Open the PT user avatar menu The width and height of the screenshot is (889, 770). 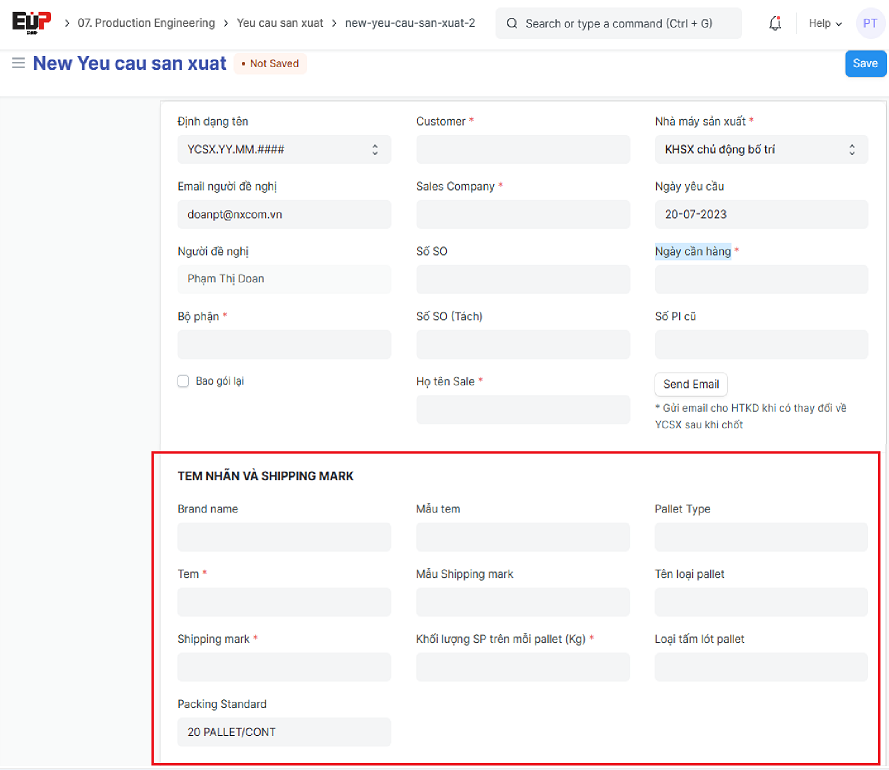pyautogui.click(x=868, y=23)
